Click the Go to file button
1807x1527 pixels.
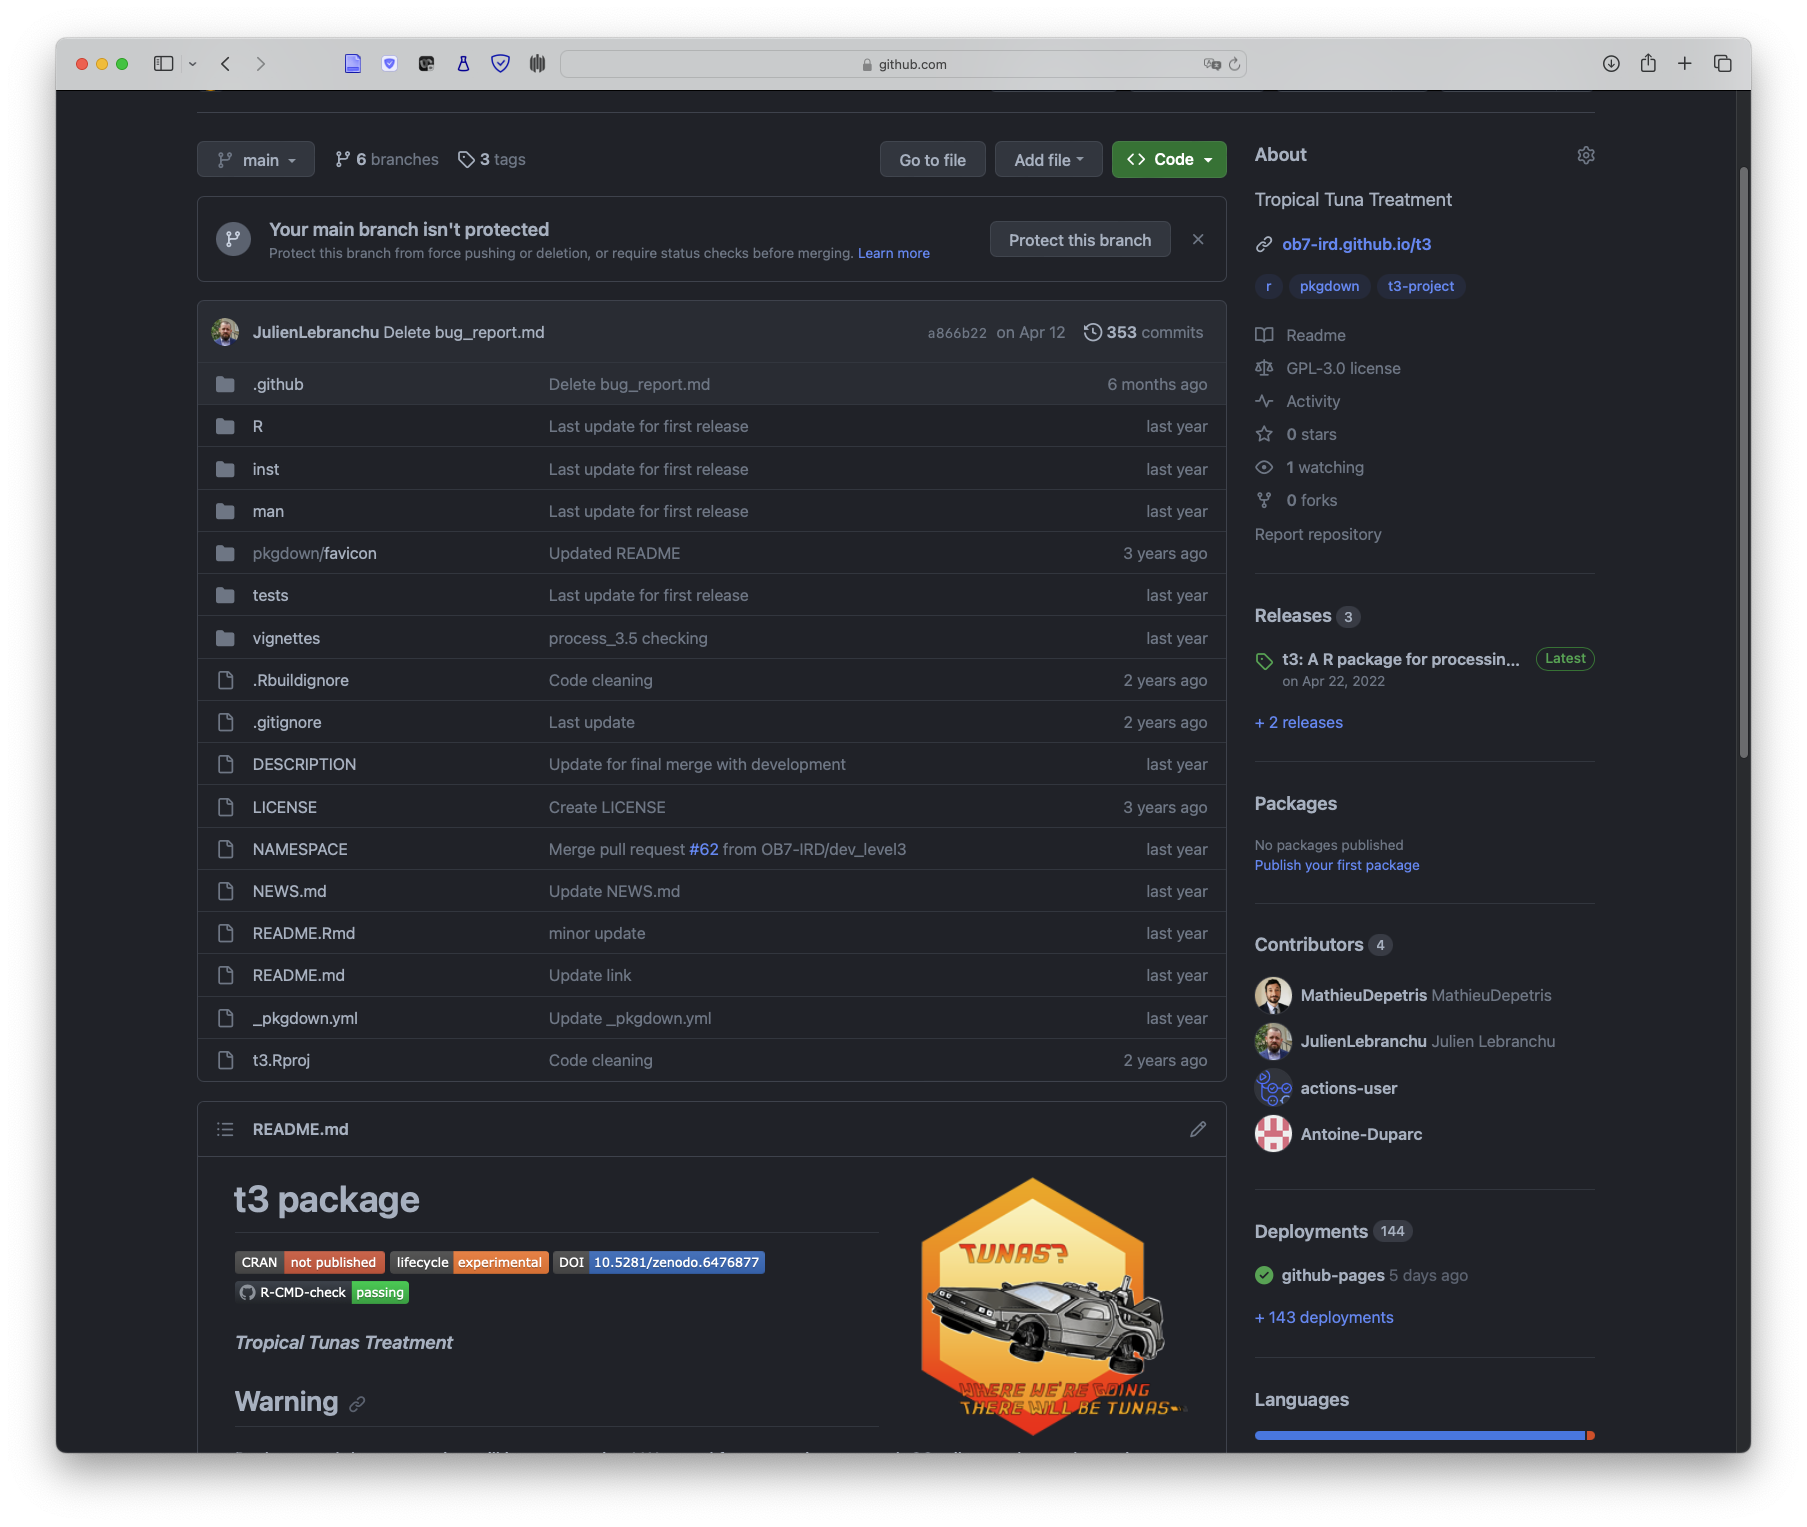click(x=932, y=159)
